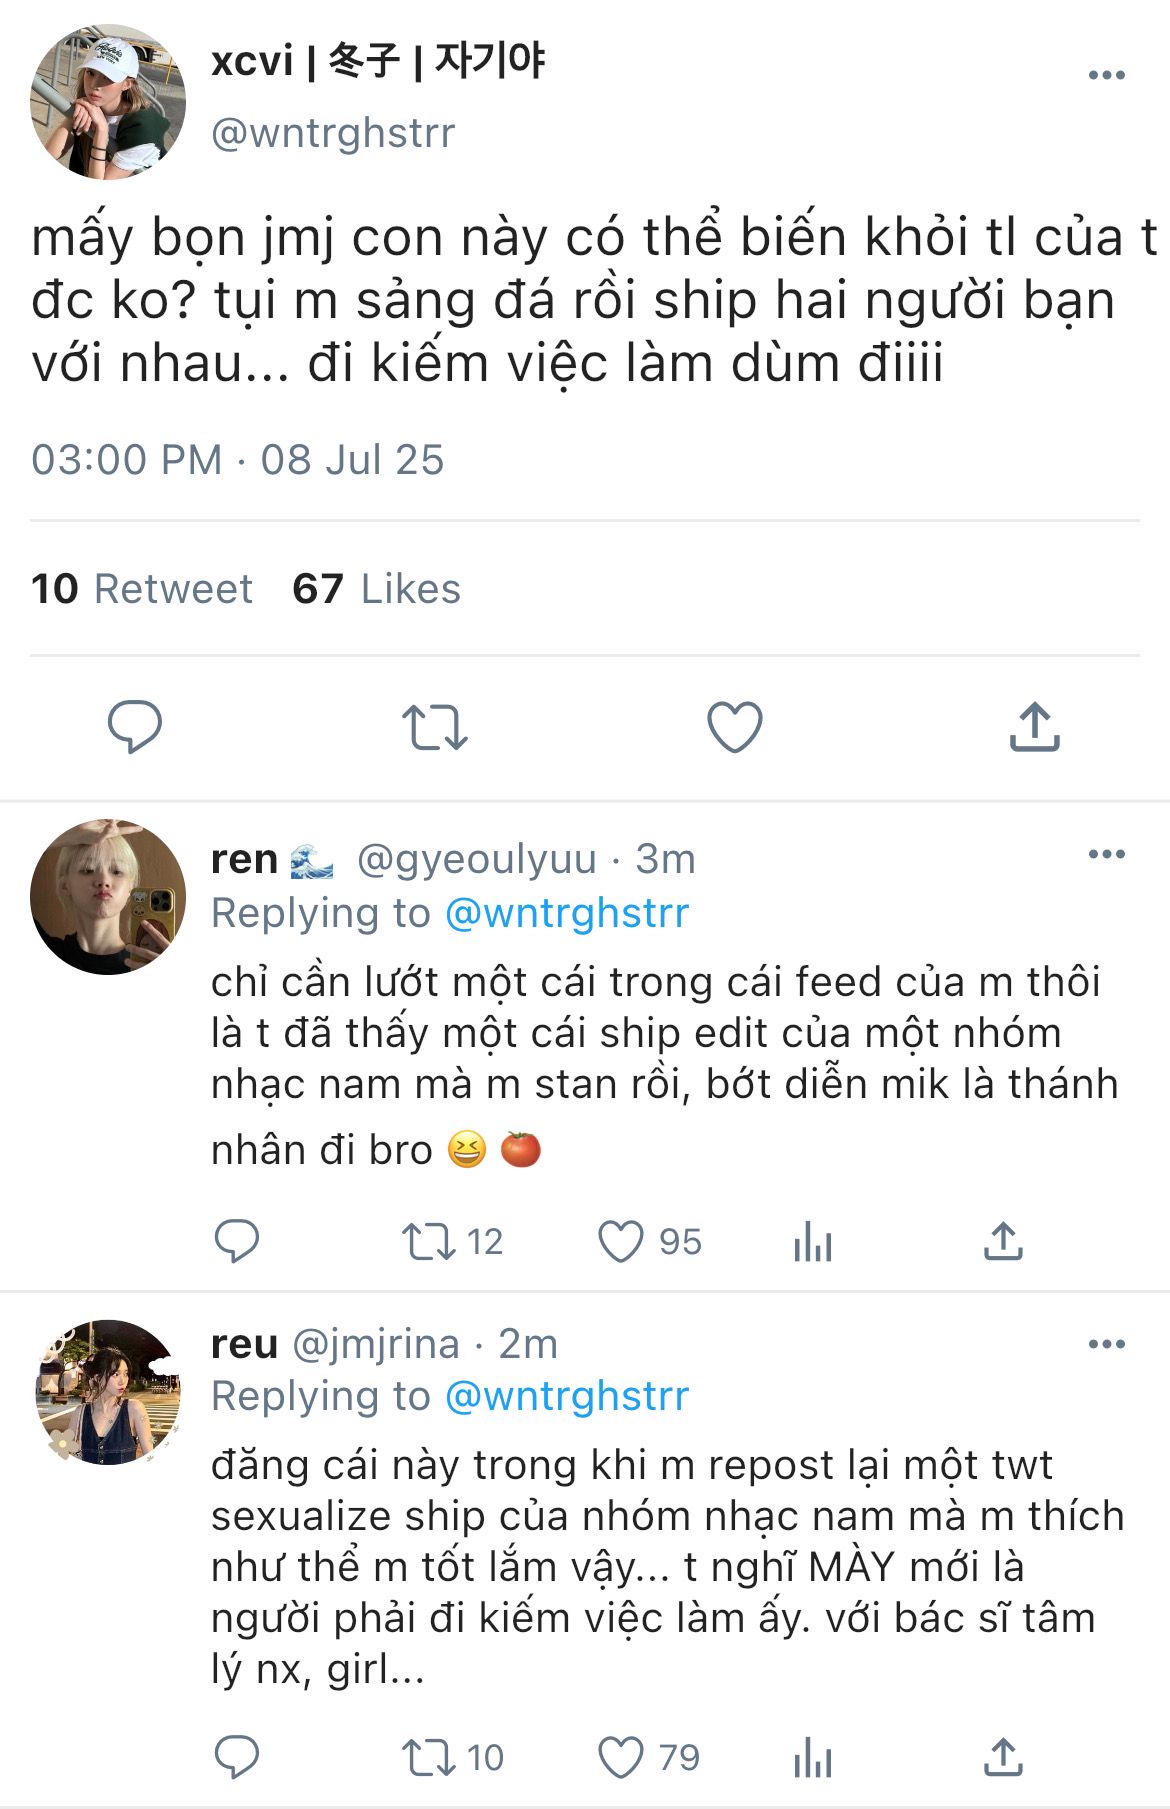Image resolution: width=1170 pixels, height=1809 pixels.
Task: Retweet reu's reply with 10 retweets
Action: coord(428,1757)
